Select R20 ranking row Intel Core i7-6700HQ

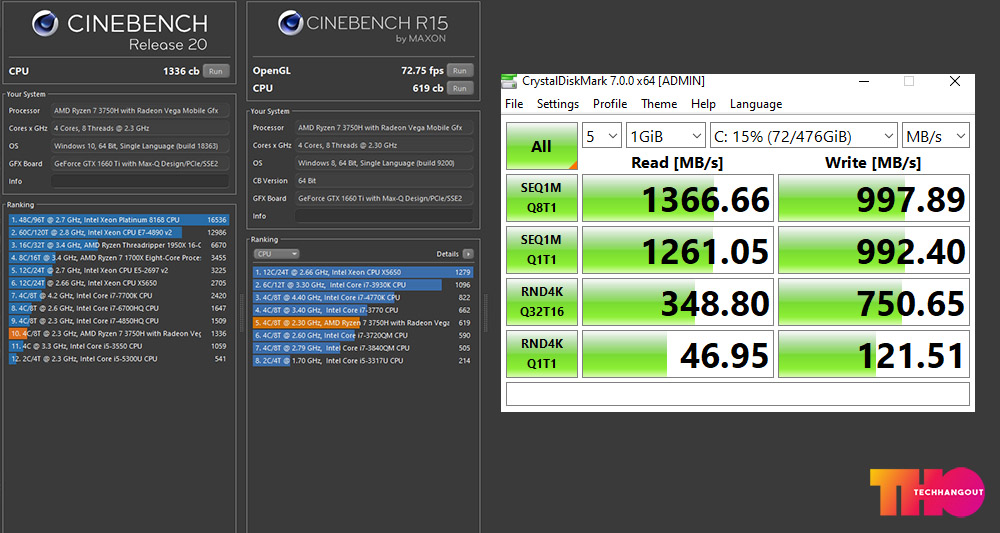tap(119, 308)
